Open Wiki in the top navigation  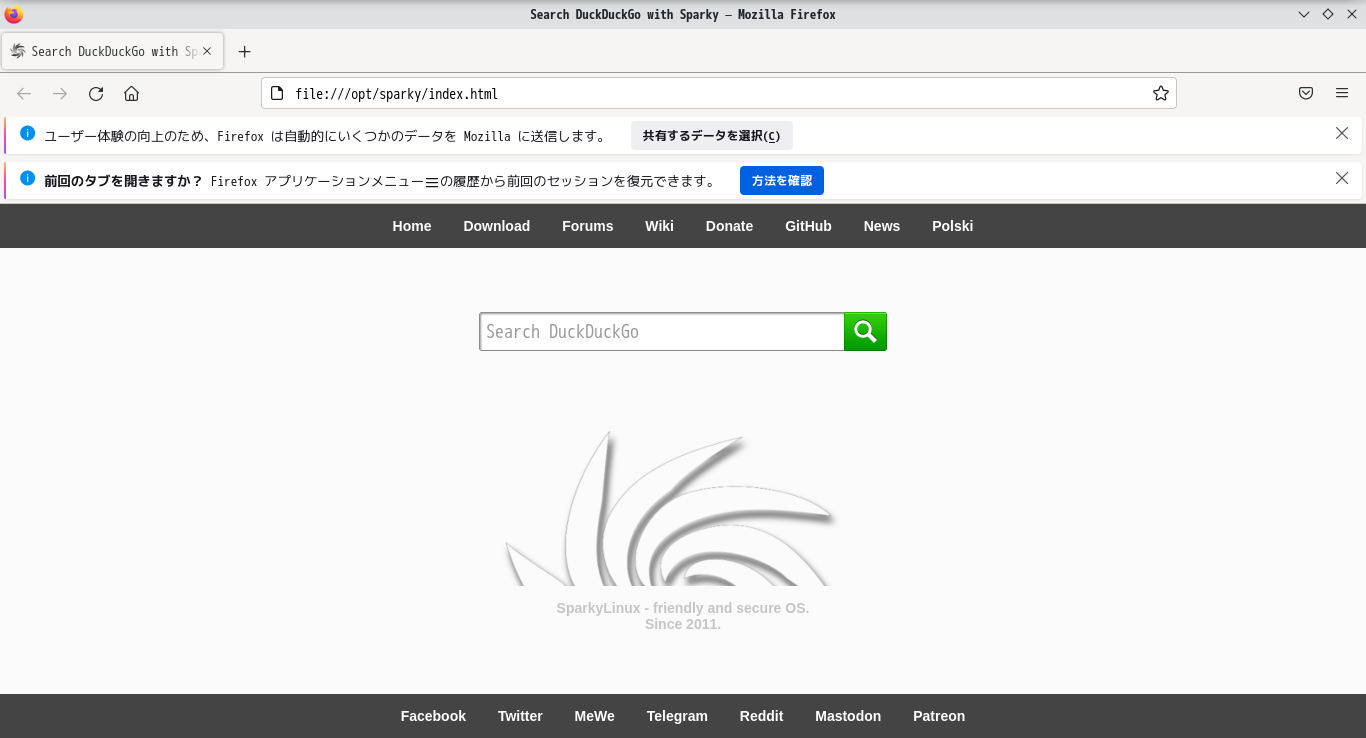tap(659, 226)
